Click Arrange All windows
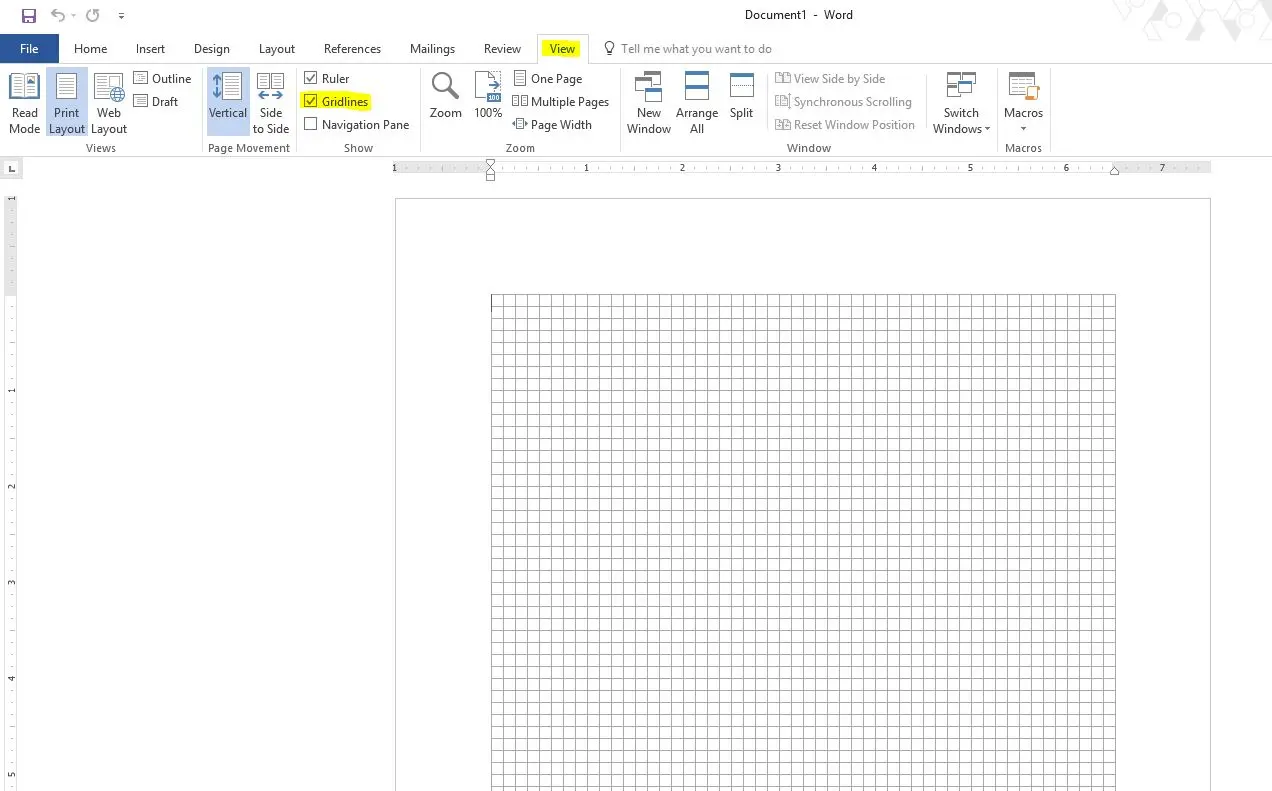Viewport: 1272px width, 791px height. (697, 103)
